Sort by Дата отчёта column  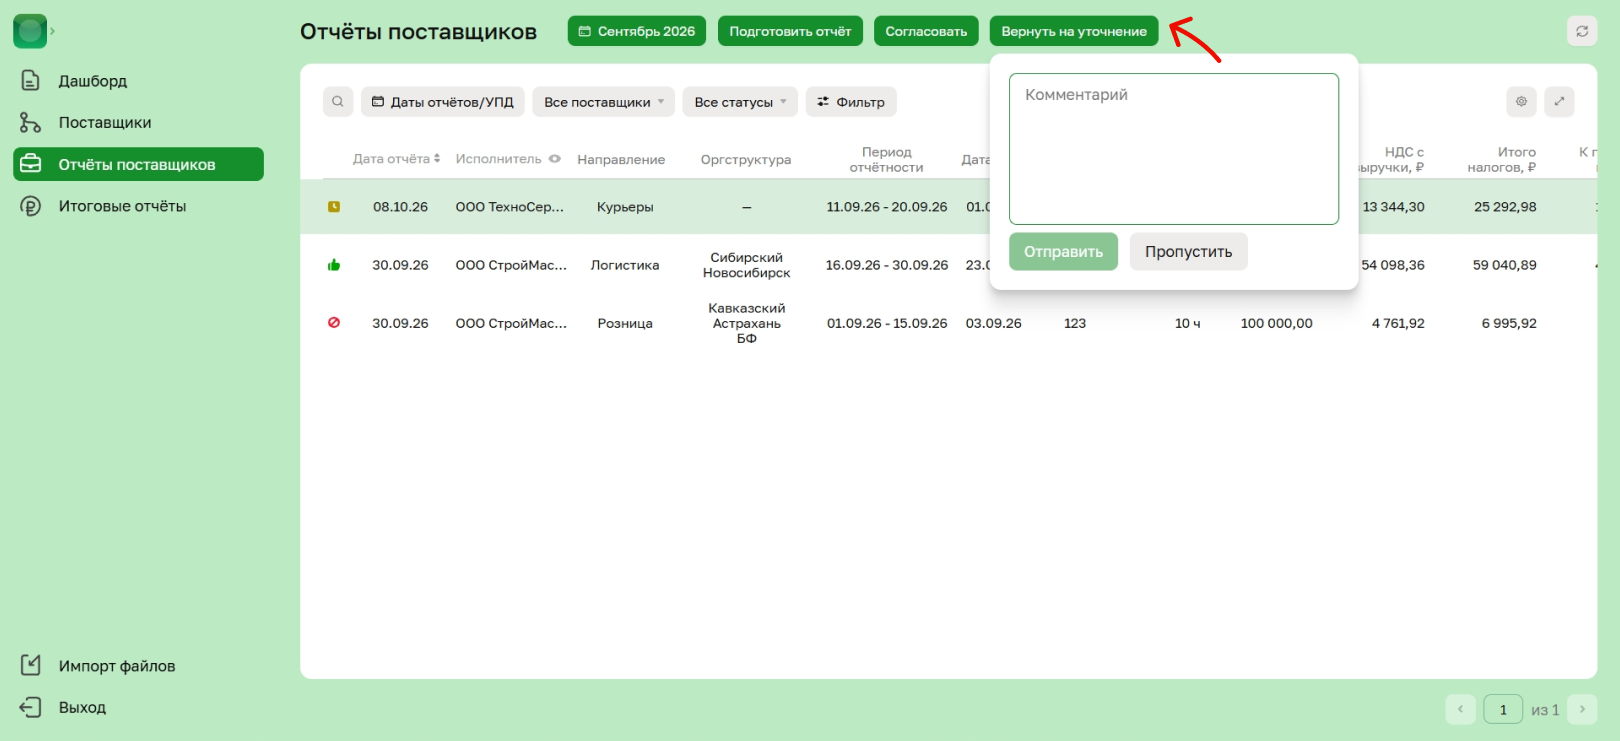(x=396, y=159)
